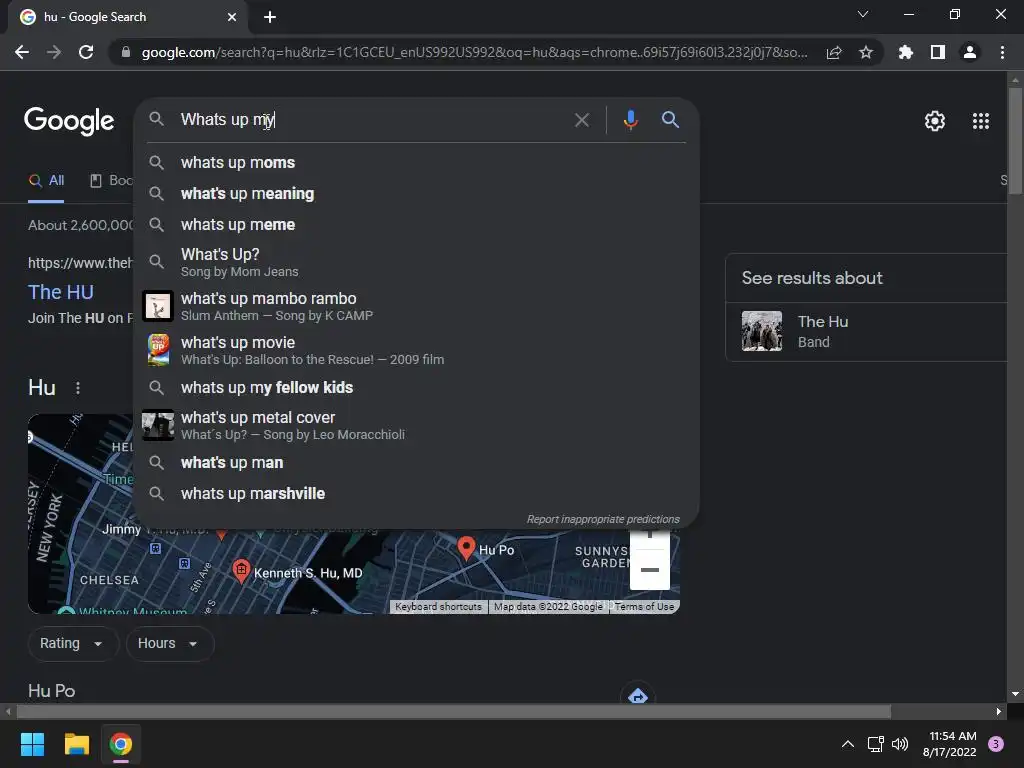Click the metal cover song thumbnail
Viewport: 1024px width, 768px height.
[x=158, y=425]
